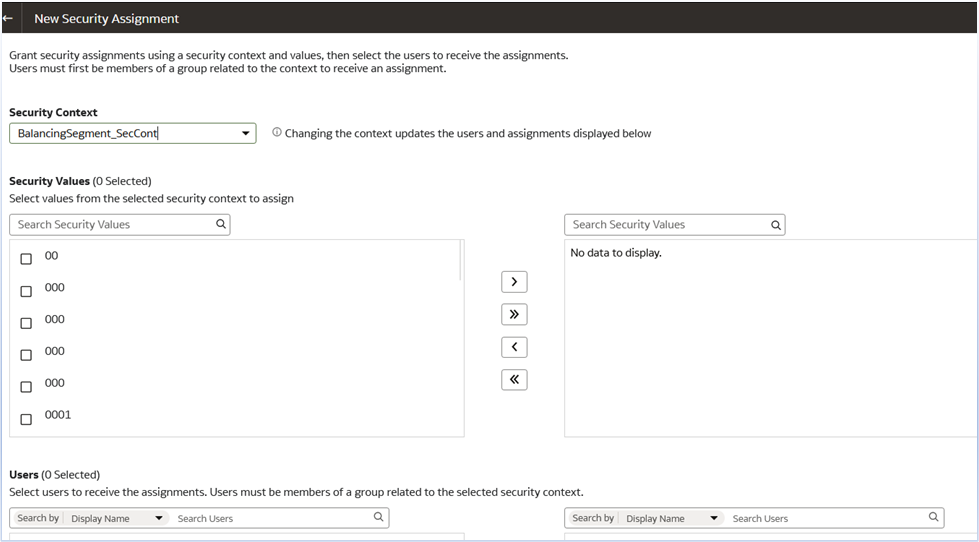This screenshot has height=542, width=979.
Task: Expand right Users 'Display Name' search-by dropdown
Action: pyautogui.click(x=713, y=518)
